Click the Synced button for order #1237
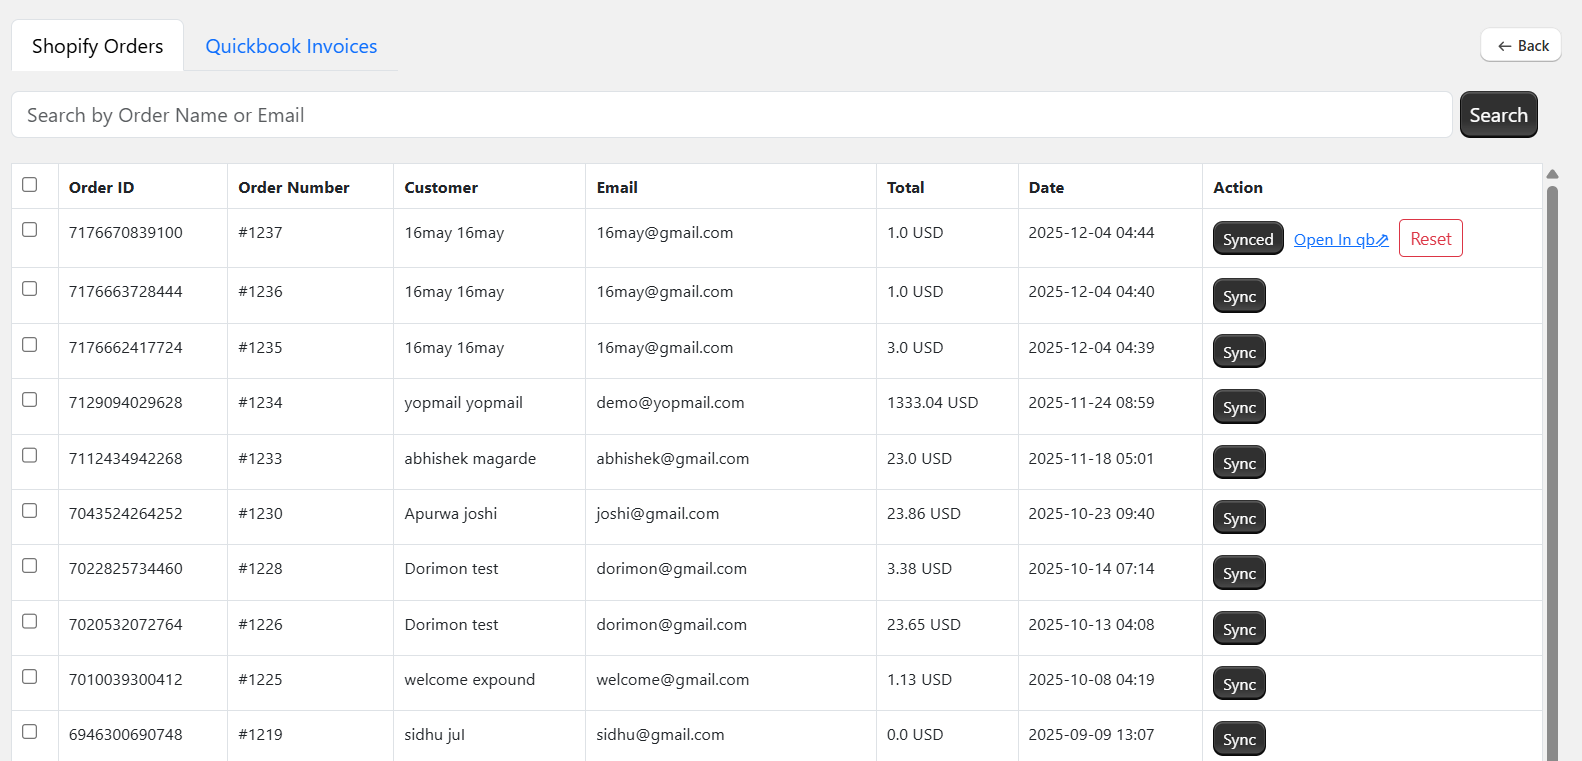Image resolution: width=1582 pixels, height=761 pixels. click(x=1247, y=239)
